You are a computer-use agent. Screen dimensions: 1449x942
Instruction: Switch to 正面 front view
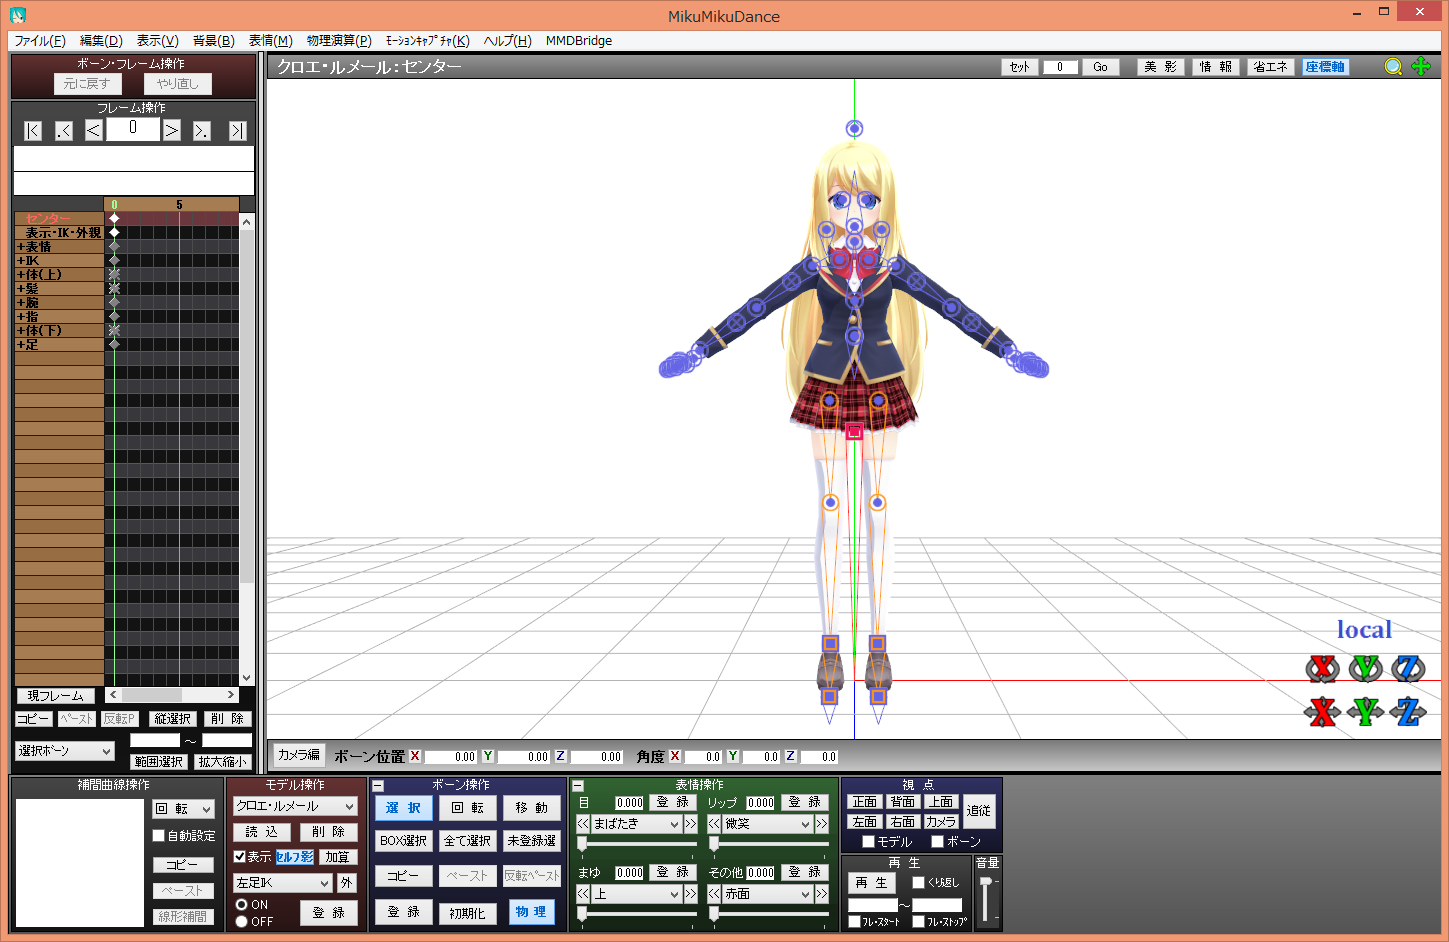[x=865, y=802]
